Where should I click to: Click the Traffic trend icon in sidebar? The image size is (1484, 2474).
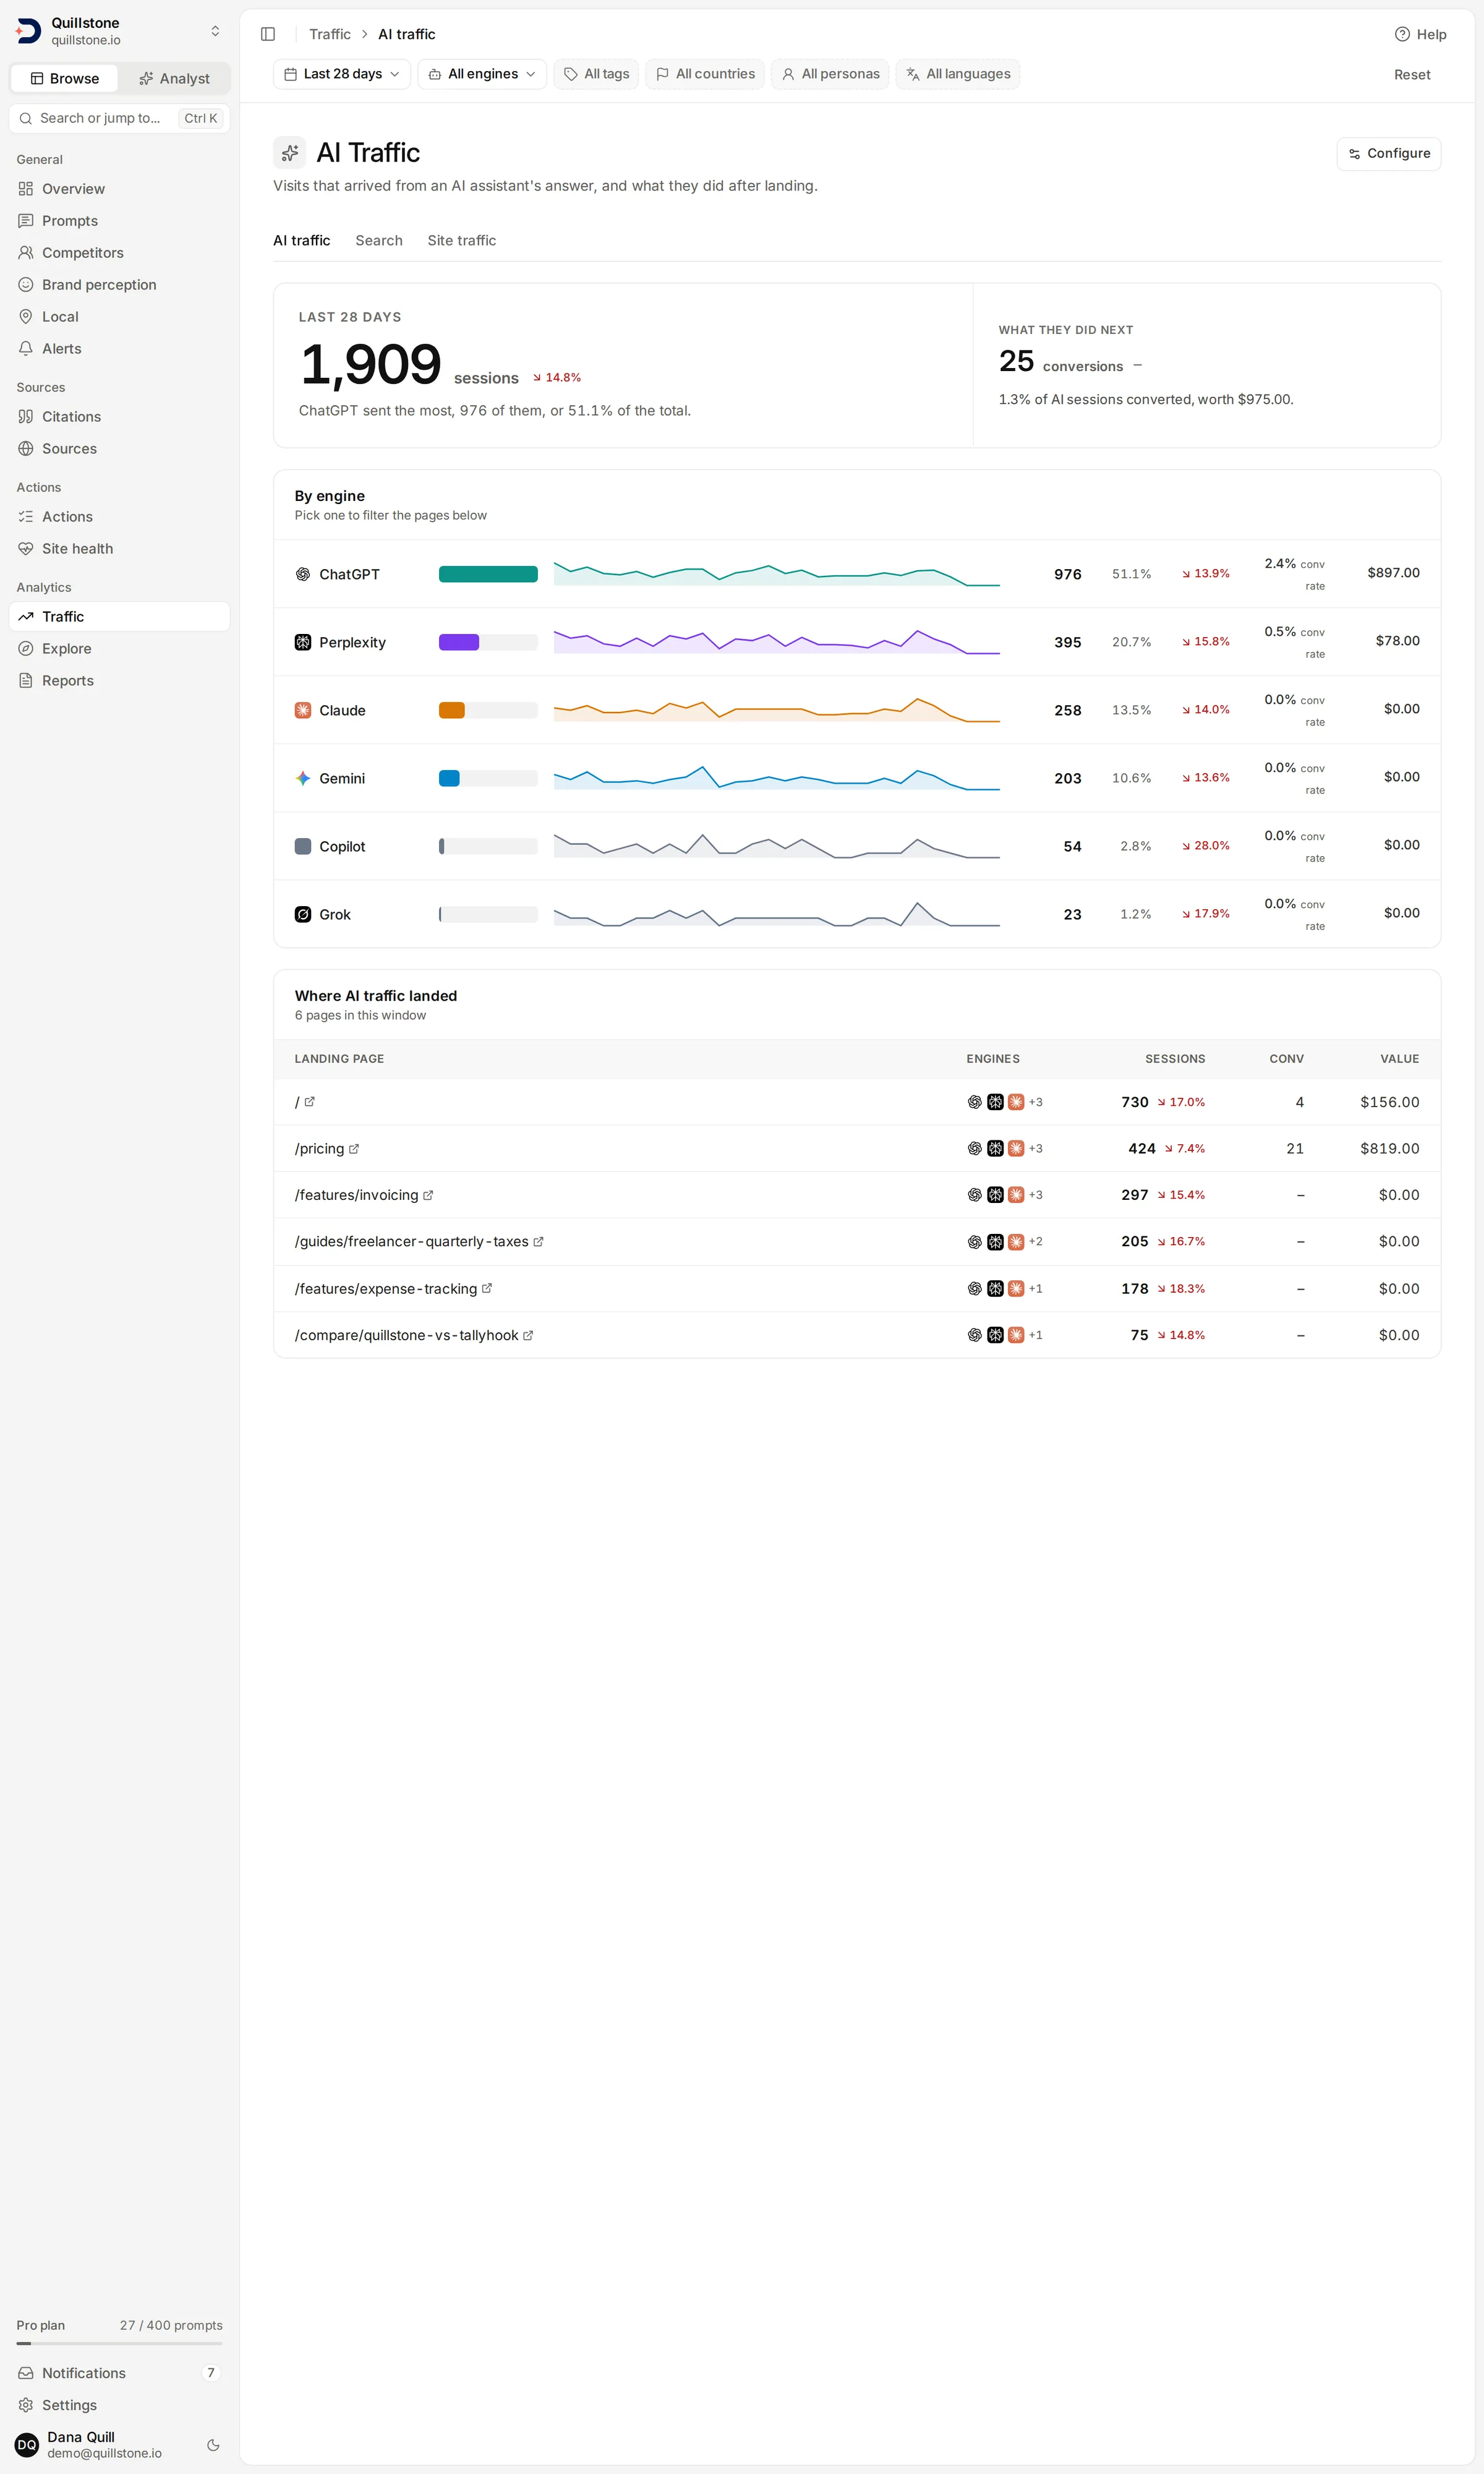pos(26,617)
